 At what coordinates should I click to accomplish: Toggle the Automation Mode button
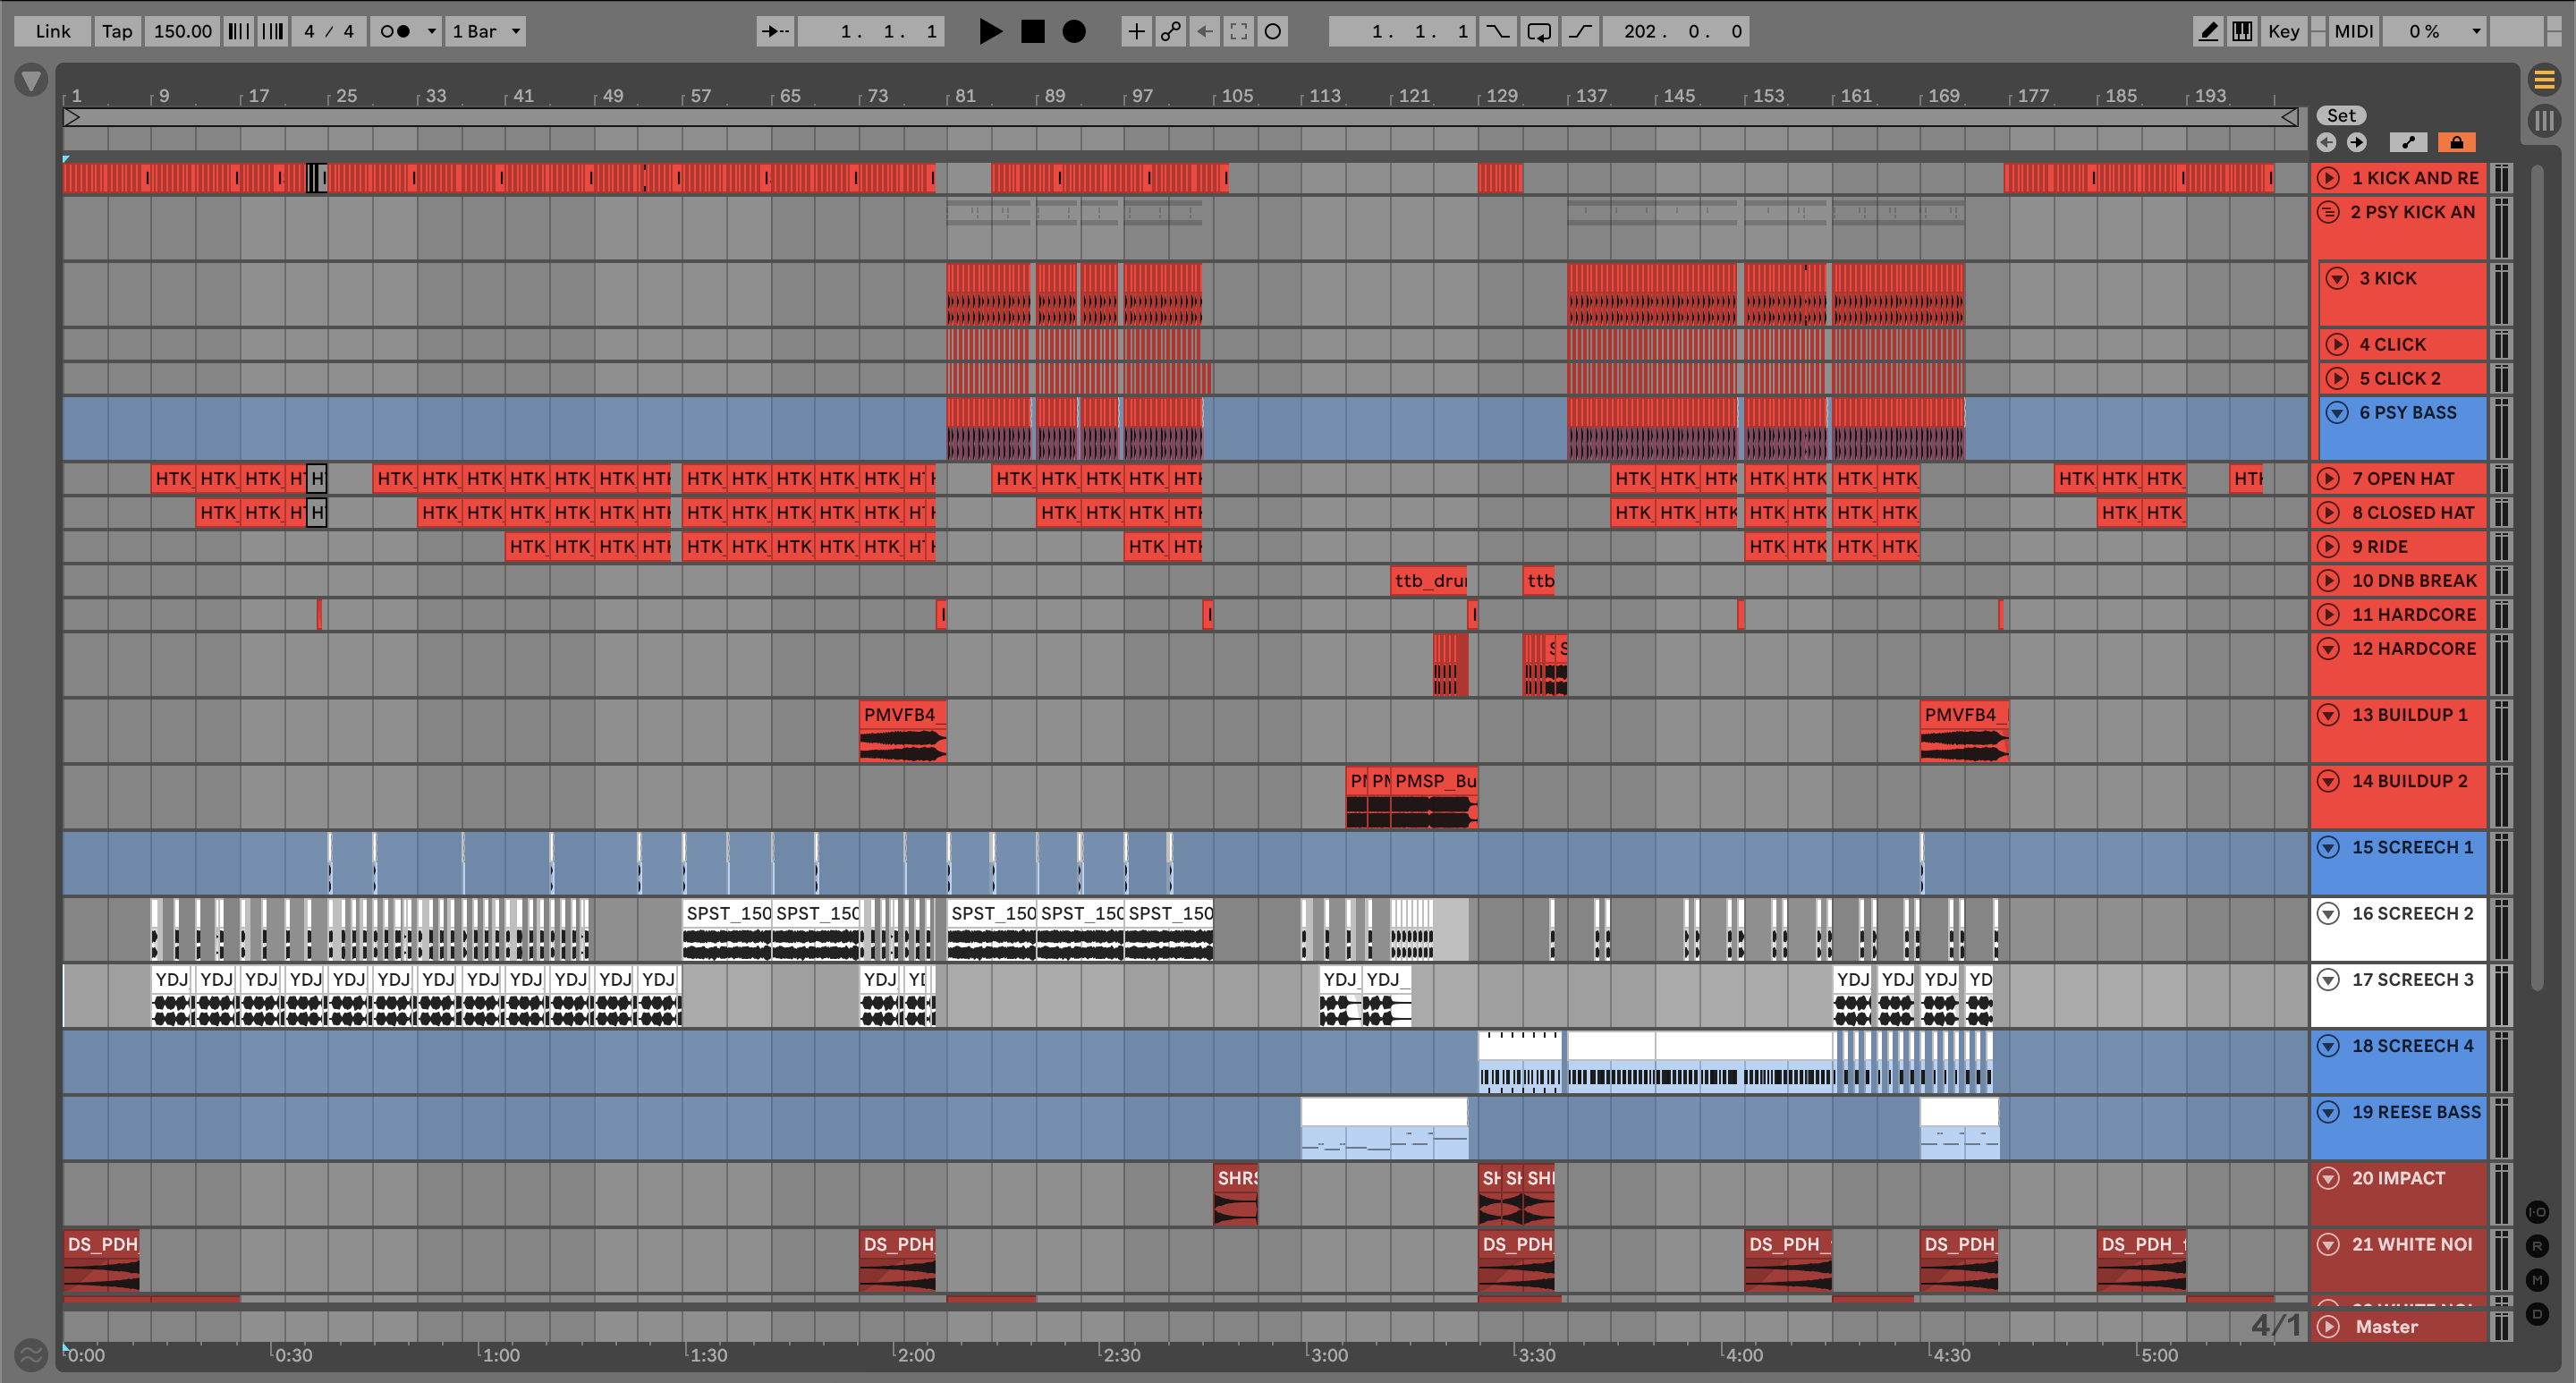(2408, 142)
